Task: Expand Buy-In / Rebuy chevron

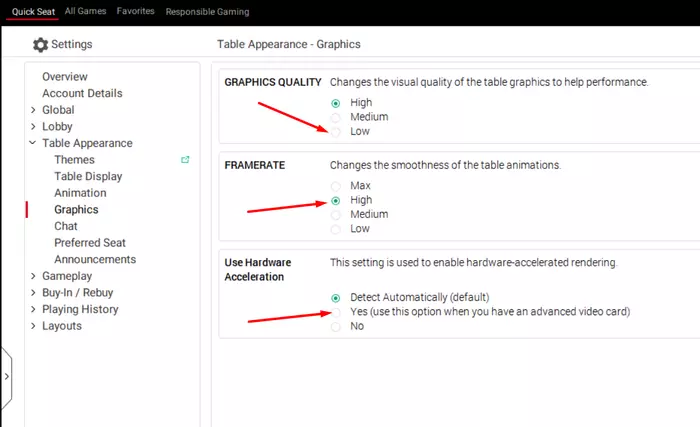Action: (x=33, y=293)
